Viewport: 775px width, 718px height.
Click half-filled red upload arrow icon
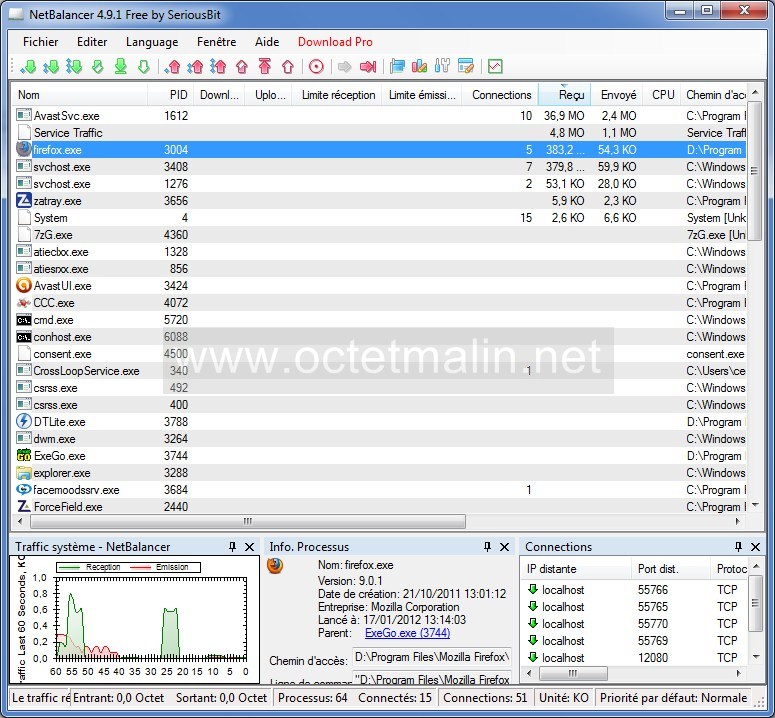[242, 66]
